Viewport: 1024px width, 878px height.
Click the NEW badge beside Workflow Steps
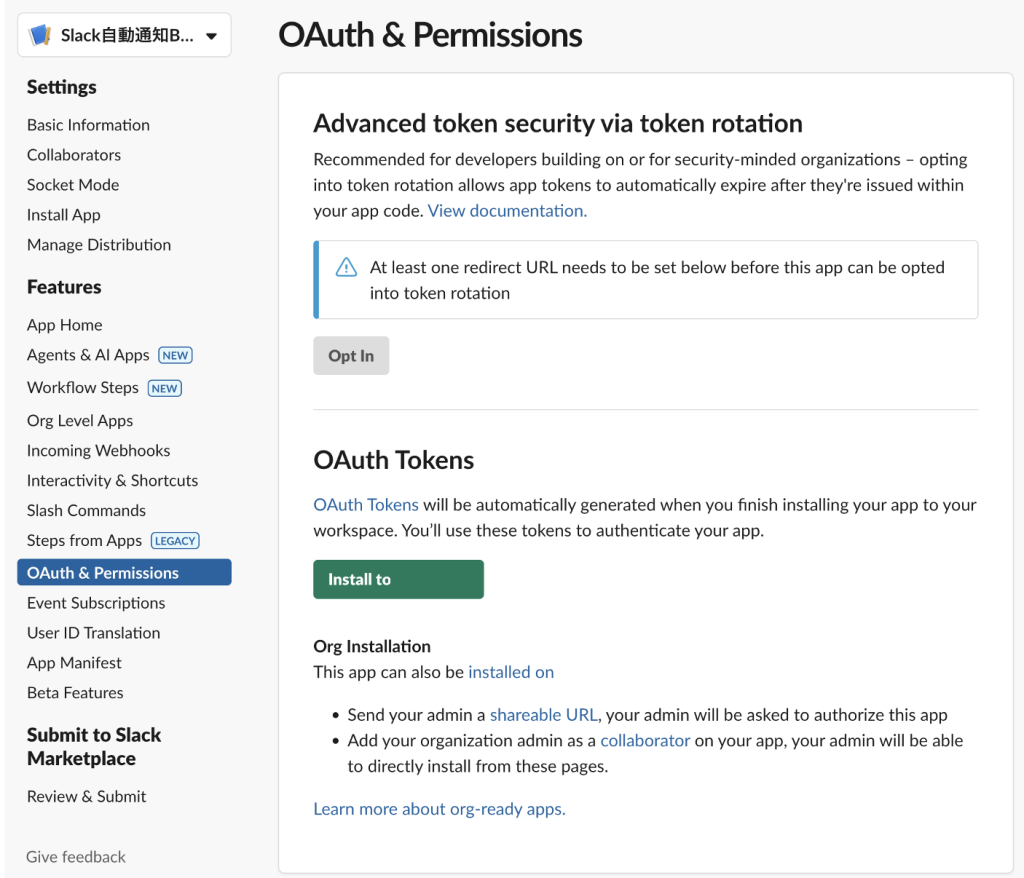pyautogui.click(x=165, y=388)
